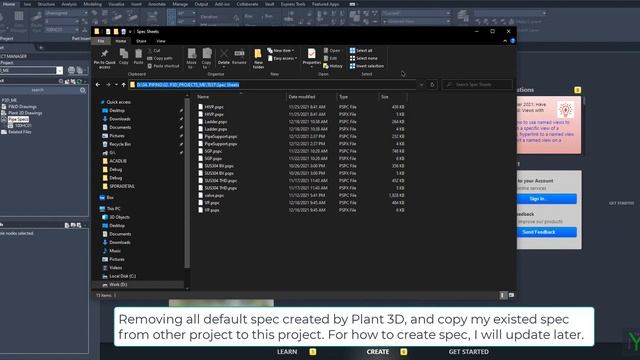Click the Sign In button
Viewport: 640px width, 360px height.
pos(547,199)
